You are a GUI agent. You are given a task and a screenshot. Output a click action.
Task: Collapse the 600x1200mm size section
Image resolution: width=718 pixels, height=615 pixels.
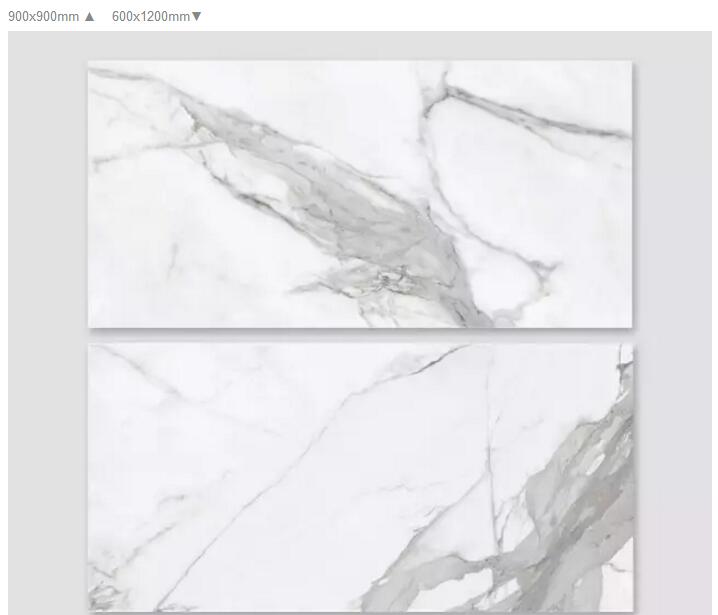(x=156, y=16)
